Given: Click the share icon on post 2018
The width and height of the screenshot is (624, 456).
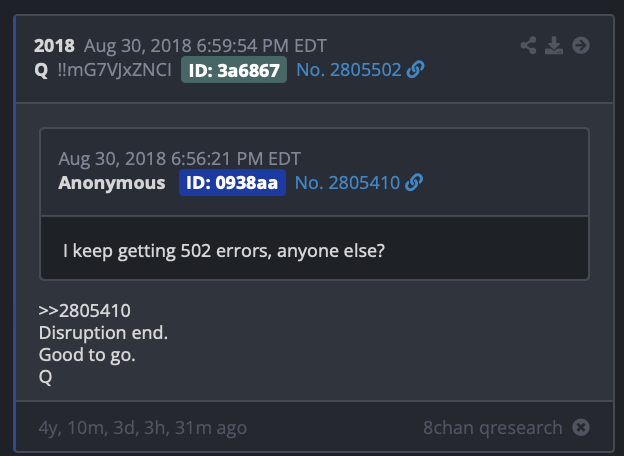Looking at the screenshot, I should tap(528, 45).
